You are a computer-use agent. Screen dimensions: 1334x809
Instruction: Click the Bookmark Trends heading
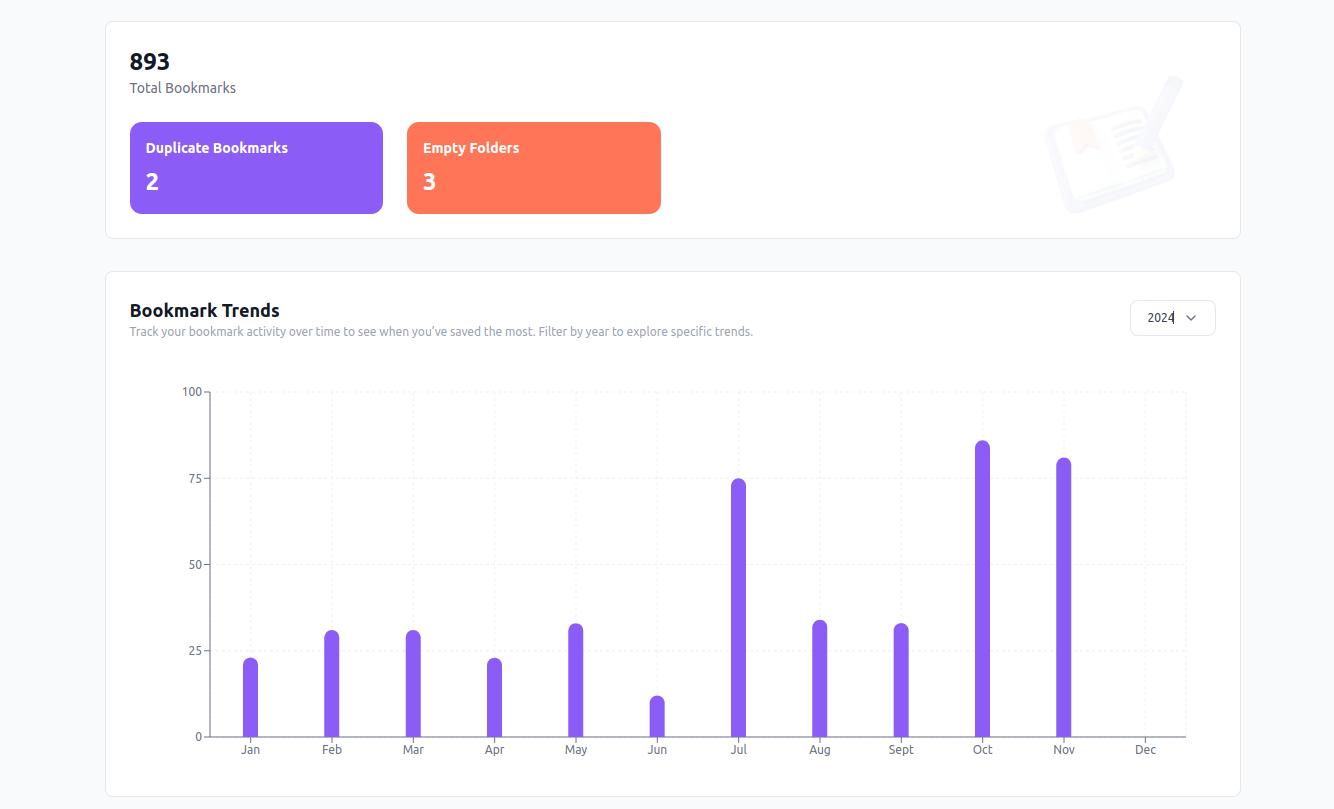click(205, 310)
